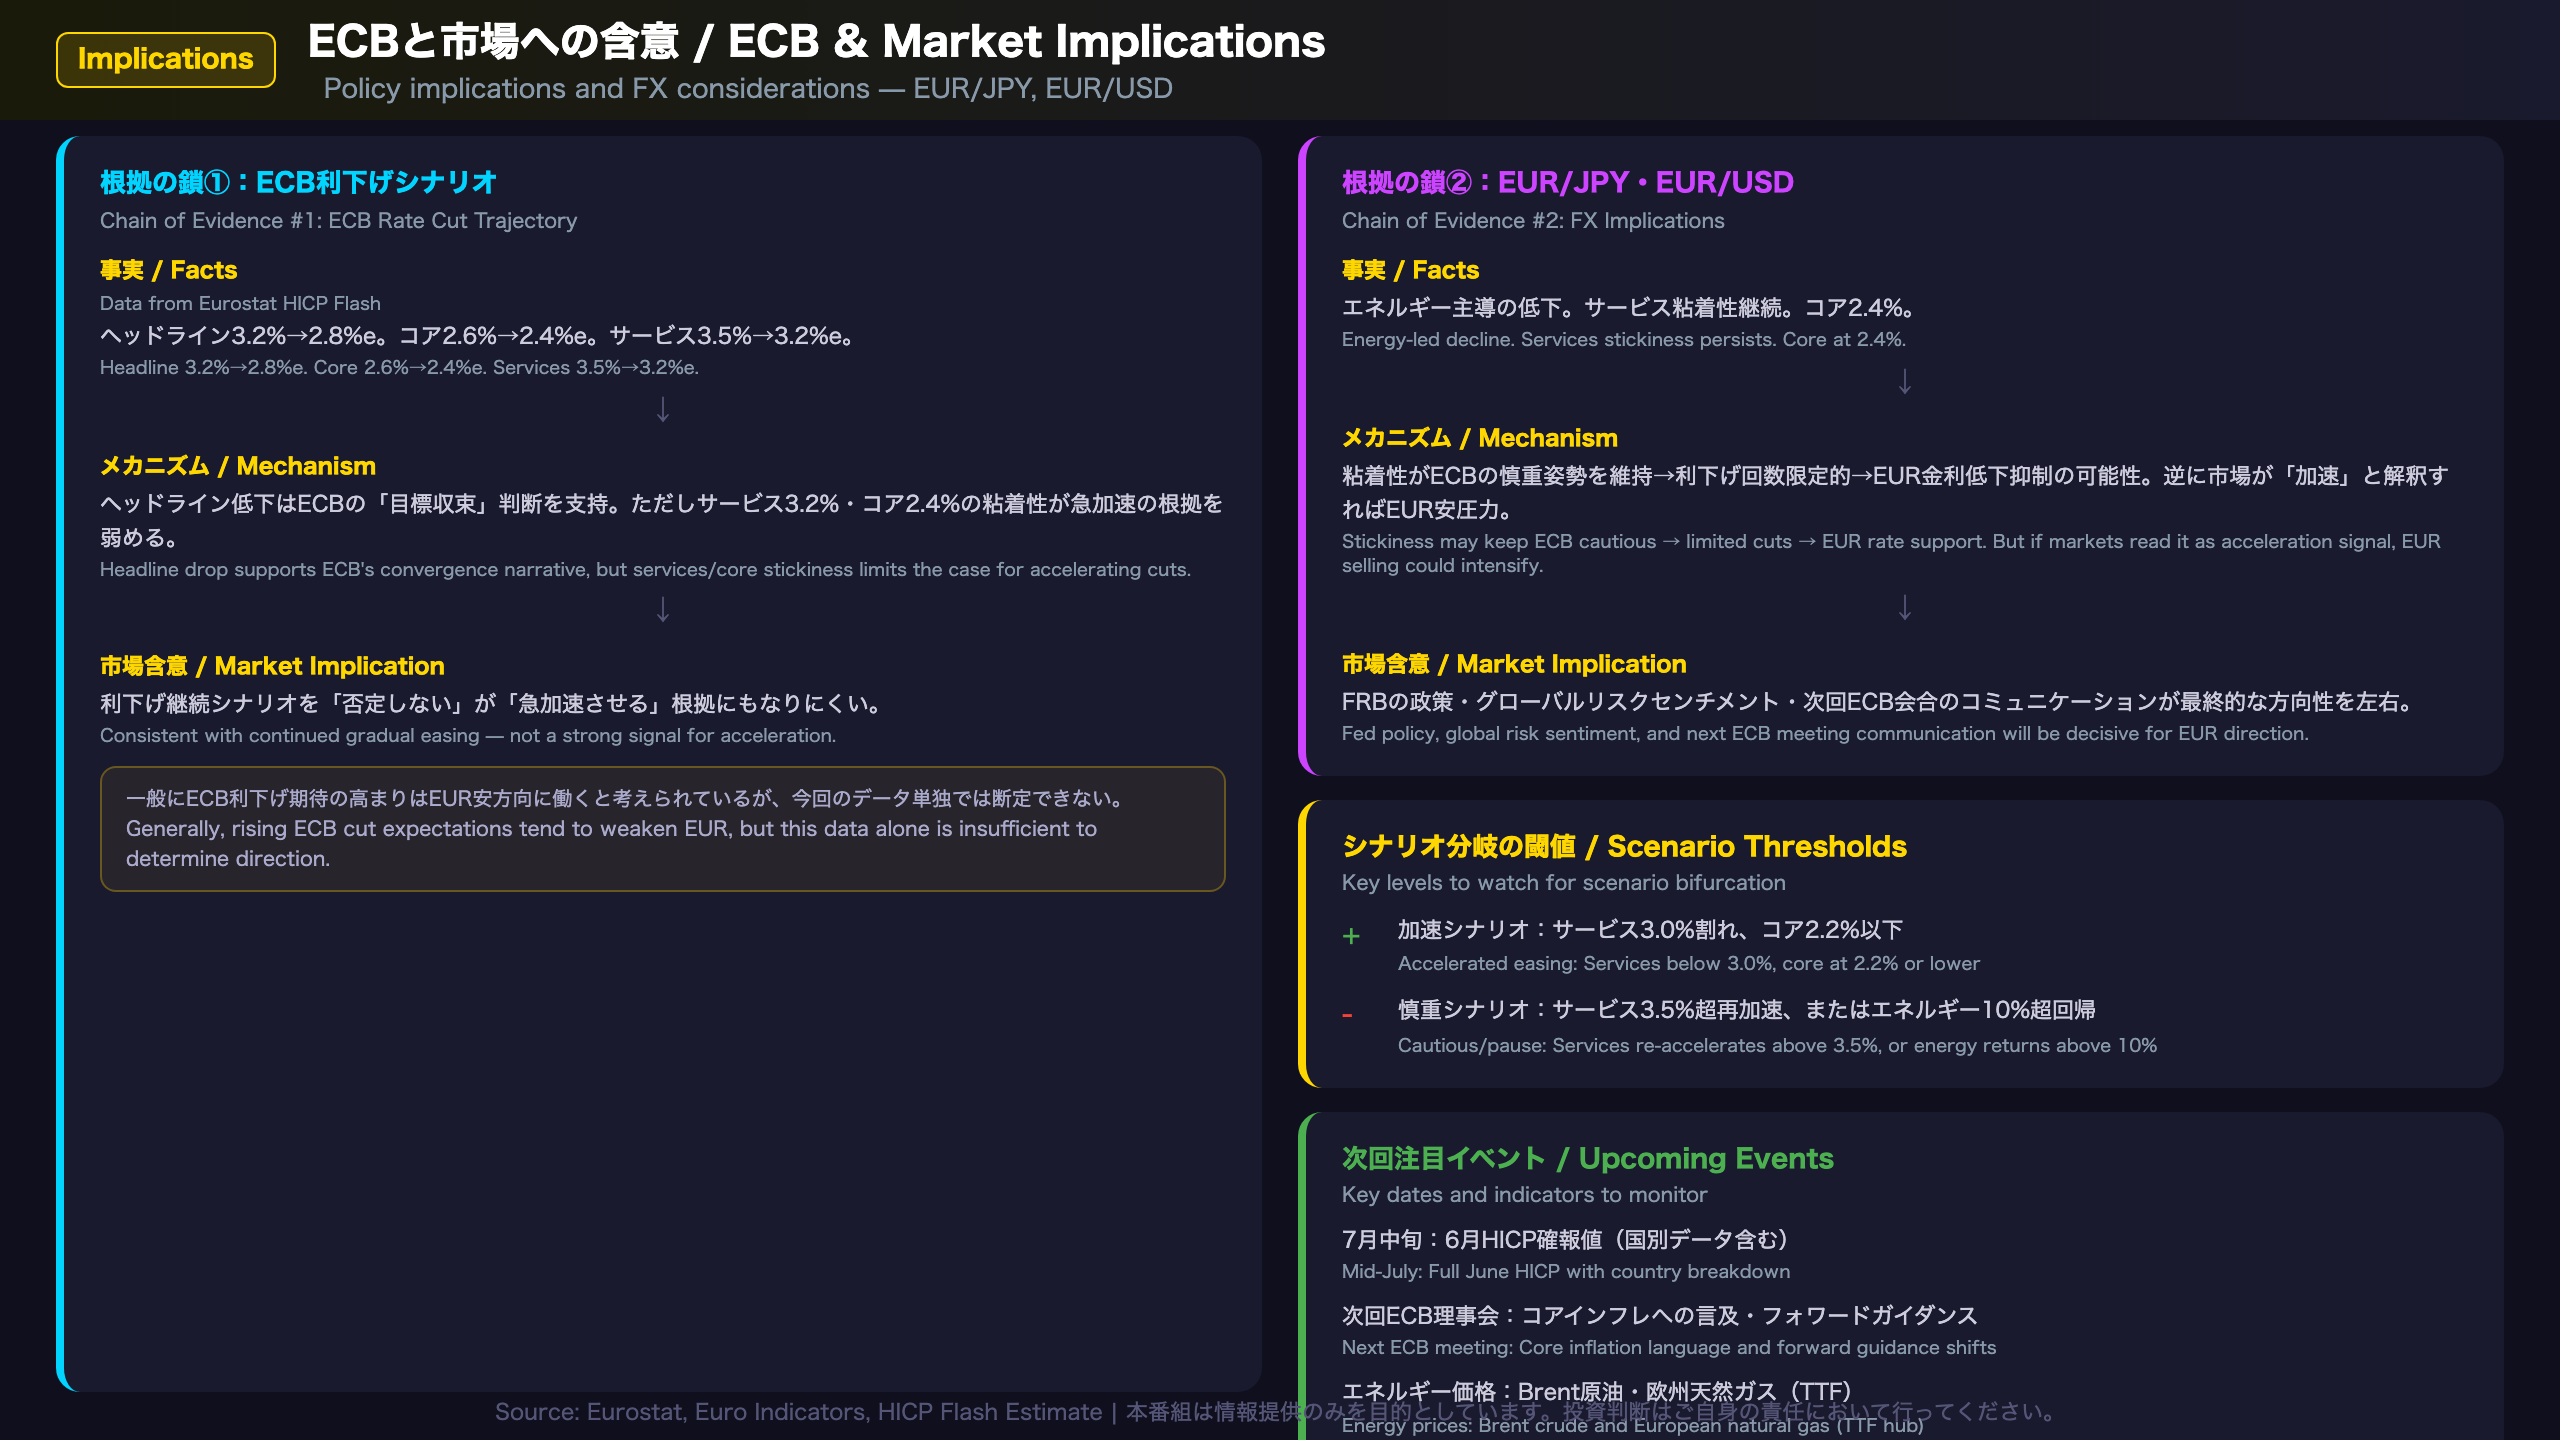
Task: Click event '7月中旬：6月HICP確報値'
Action: point(1565,1240)
